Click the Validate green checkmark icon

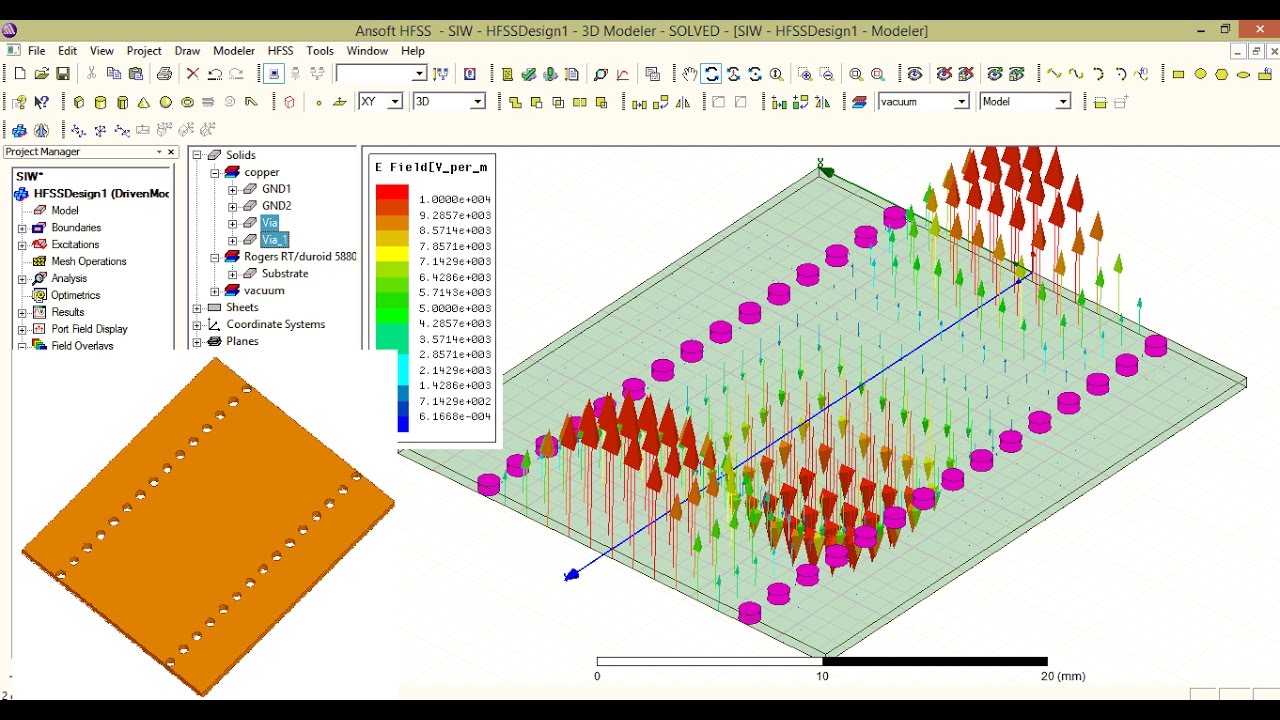[529, 74]
